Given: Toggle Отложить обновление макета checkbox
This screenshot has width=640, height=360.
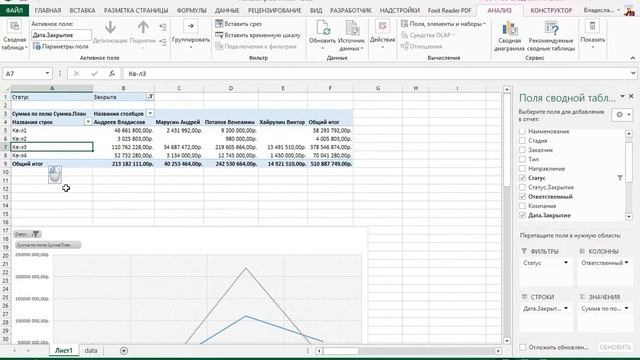Looking at the screenshot, I should (x=523, y=347).
